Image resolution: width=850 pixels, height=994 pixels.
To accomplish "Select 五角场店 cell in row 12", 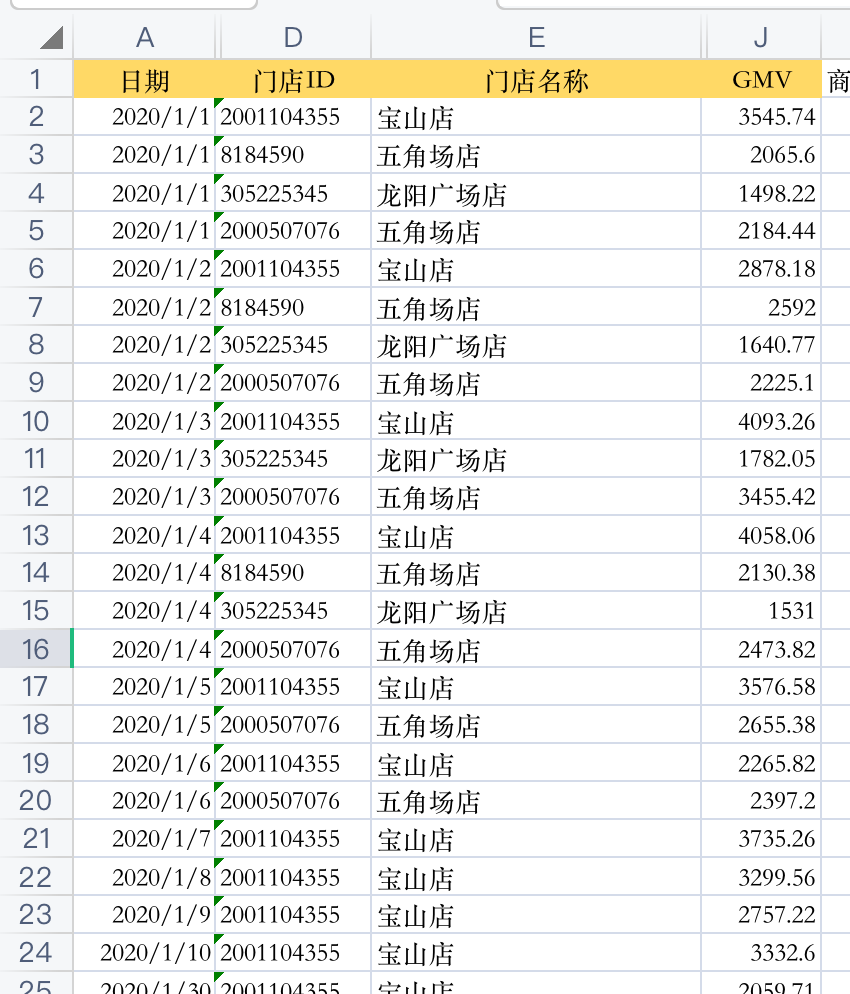I will pyautogui.click(x=536, y=496).
